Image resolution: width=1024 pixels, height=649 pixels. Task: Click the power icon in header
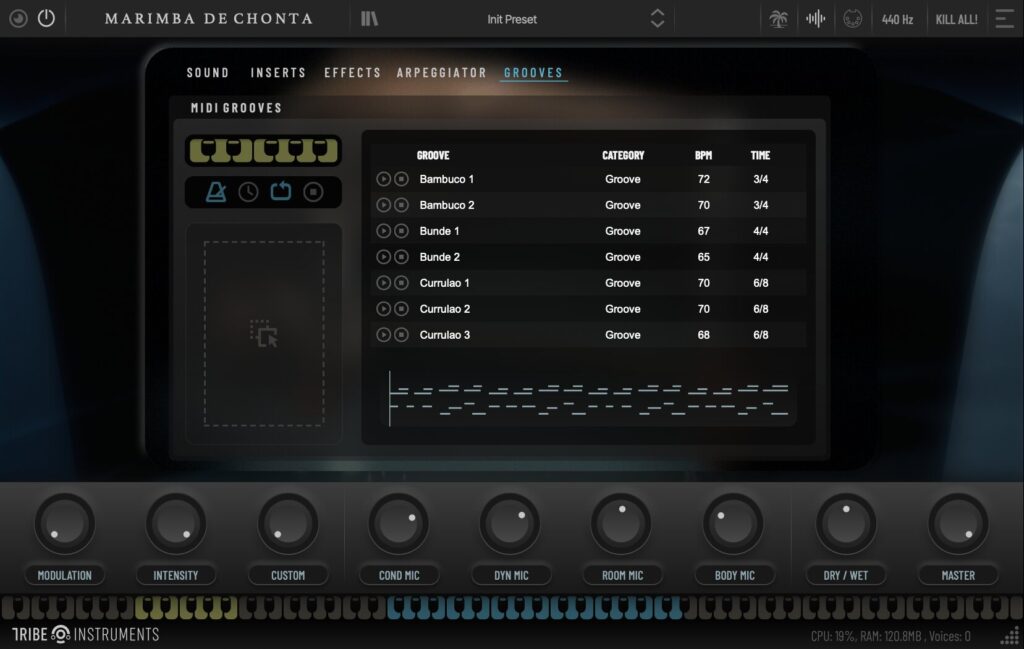[46, 18]
